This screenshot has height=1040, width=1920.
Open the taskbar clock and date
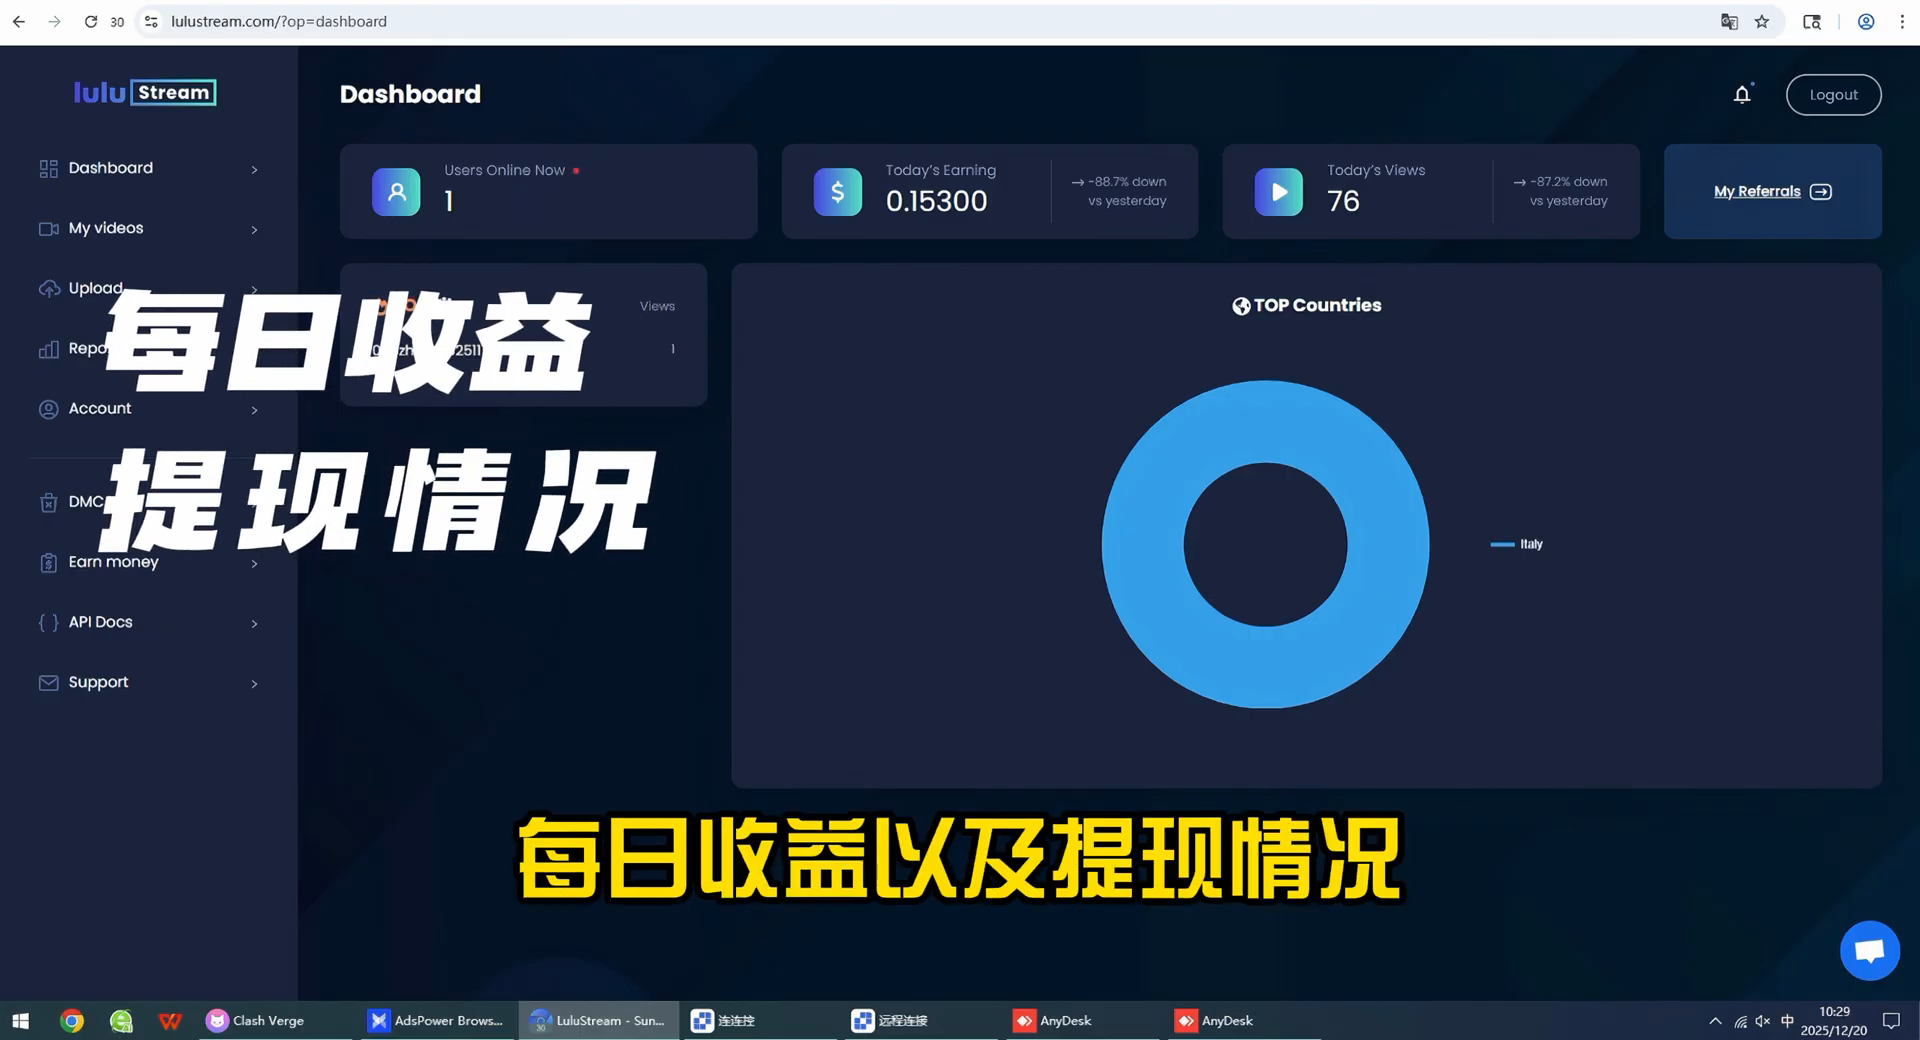(x=1834, y=1021)
